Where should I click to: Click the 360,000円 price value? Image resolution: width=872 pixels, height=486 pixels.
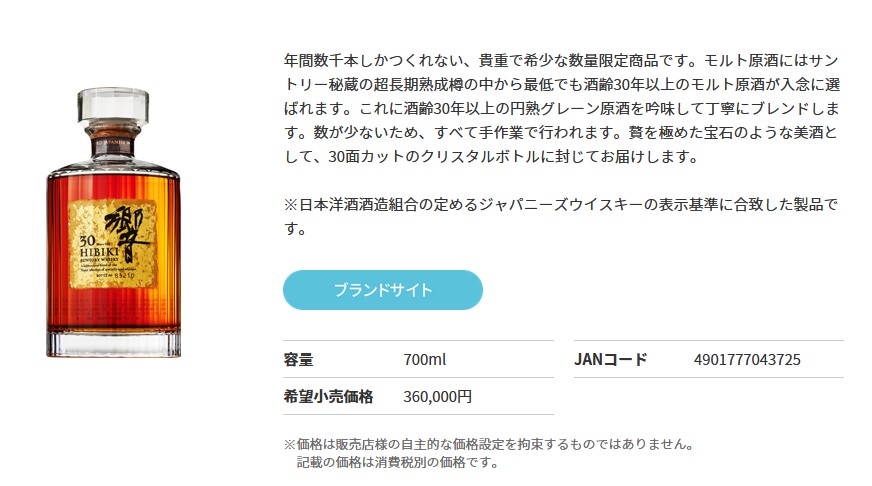click(438, 396)
